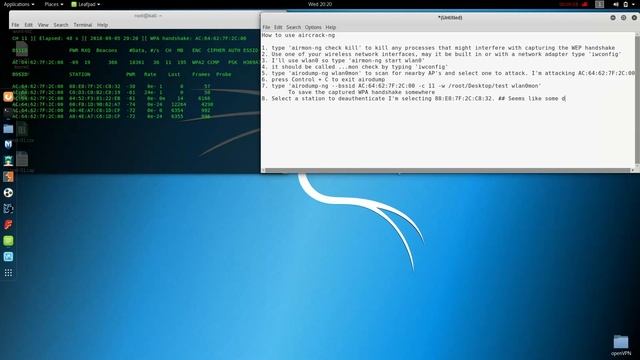Click line 4 'it should be called ...mon'
The height and width of the screenshot is (360, 640).
tap(355, 67)
